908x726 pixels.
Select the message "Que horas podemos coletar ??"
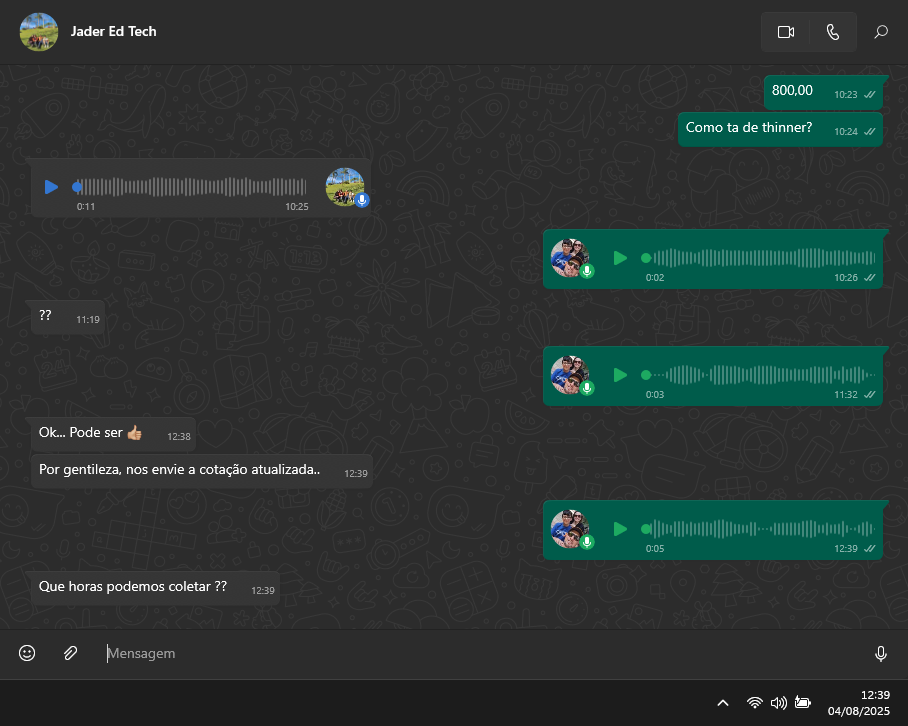(133, 587)
